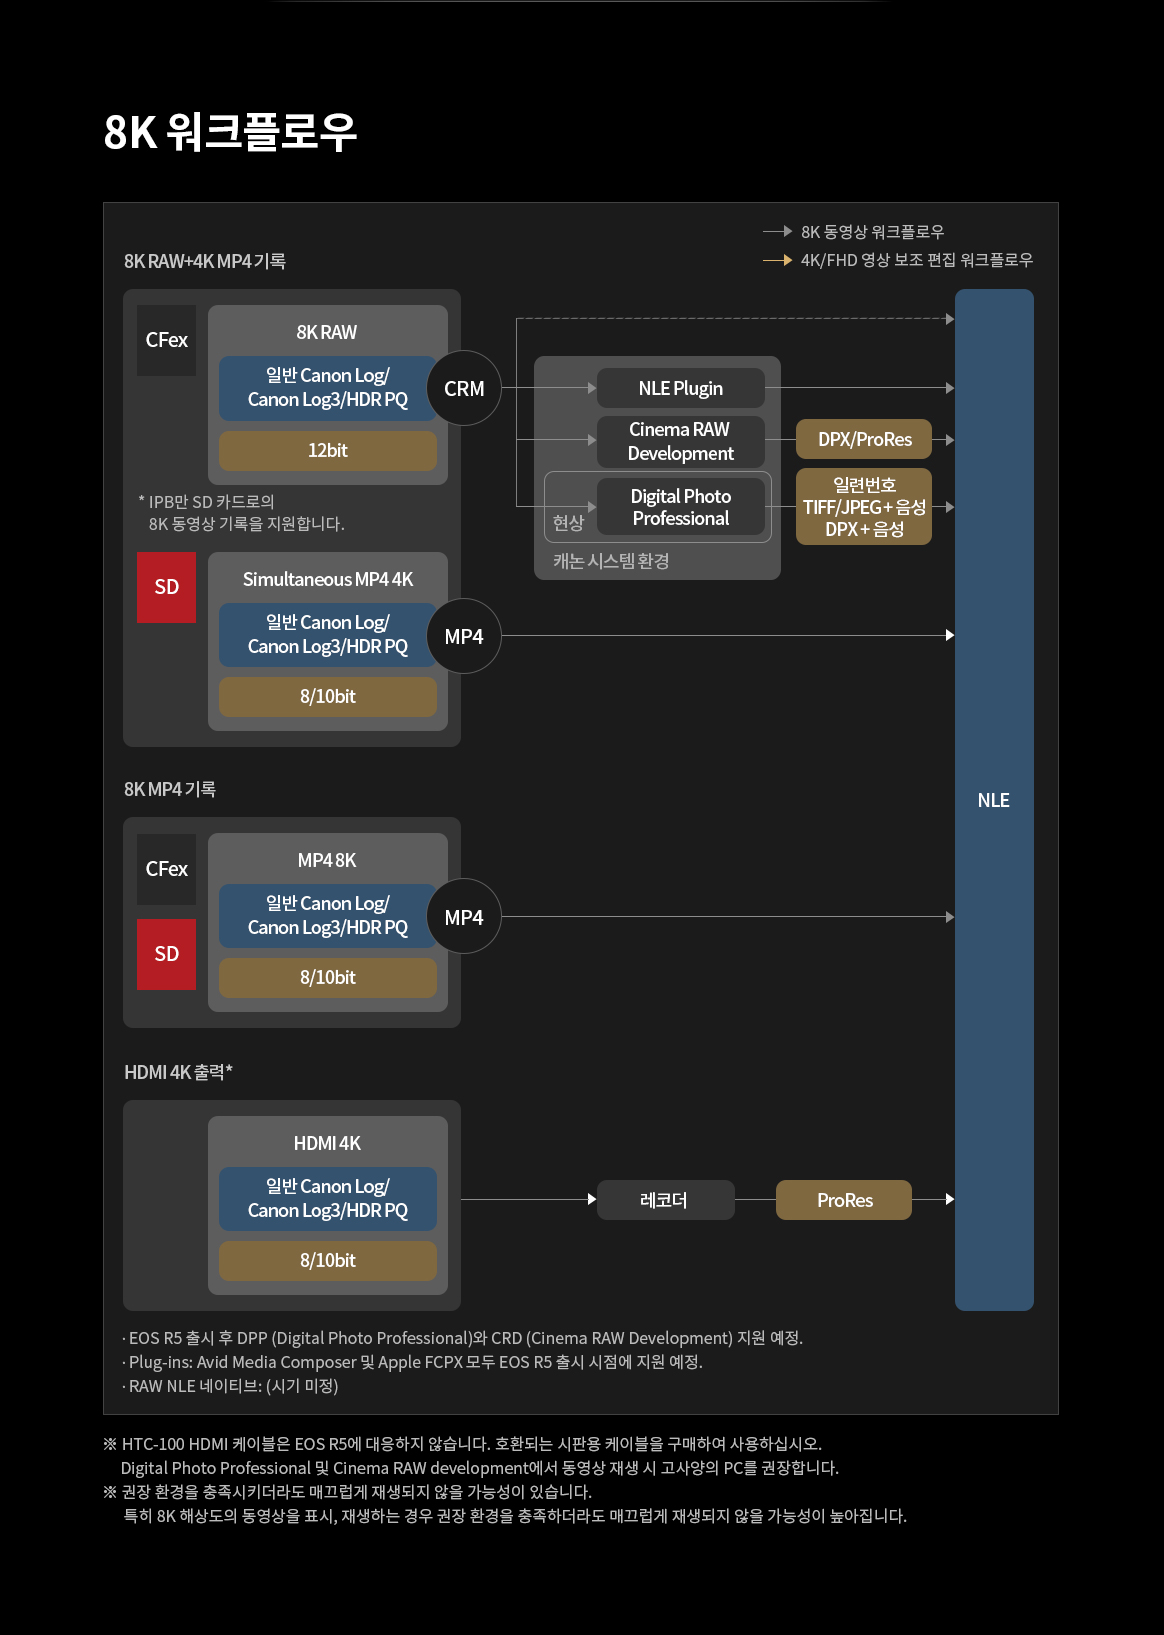Click the MP4 circle beside MP4 8K
1164x1635 pixels.
pyautogui.click(x=464, y=917)
